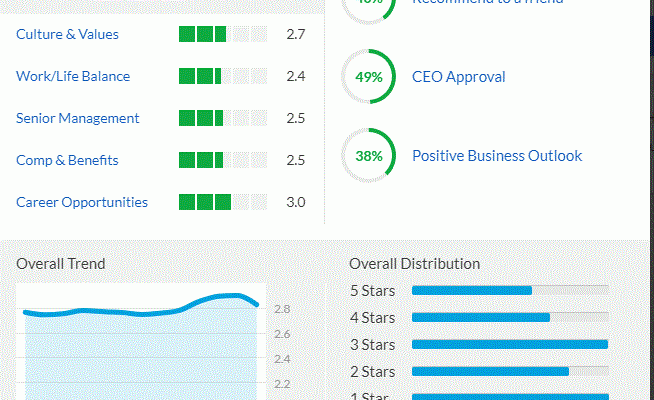Click the 49% CEO Approval circle gauge
Image resolution: width=654 pixels, height=400 pixels.
(x=369, y=77)
